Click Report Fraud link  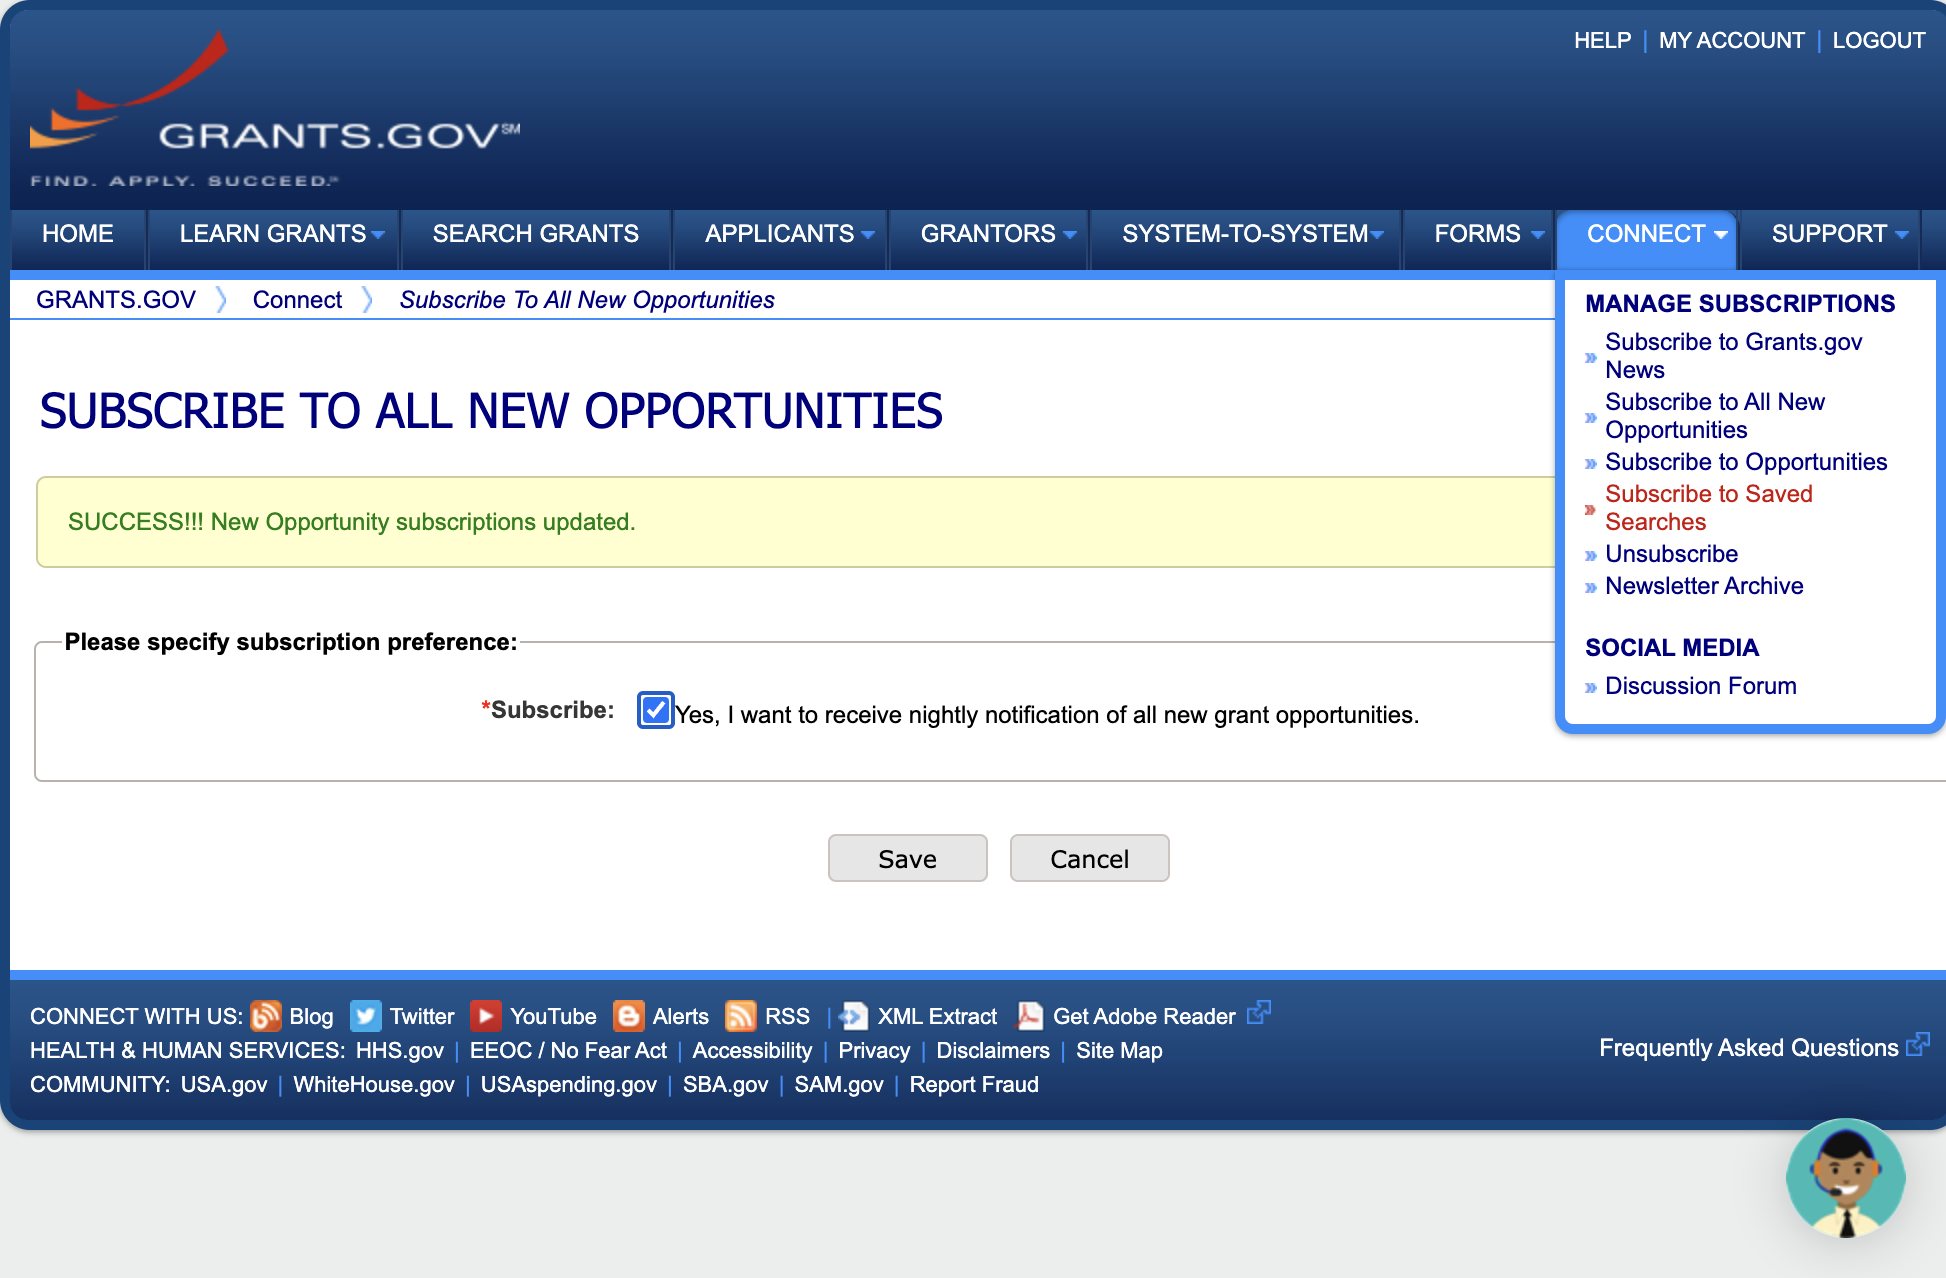coord(974,1085)
